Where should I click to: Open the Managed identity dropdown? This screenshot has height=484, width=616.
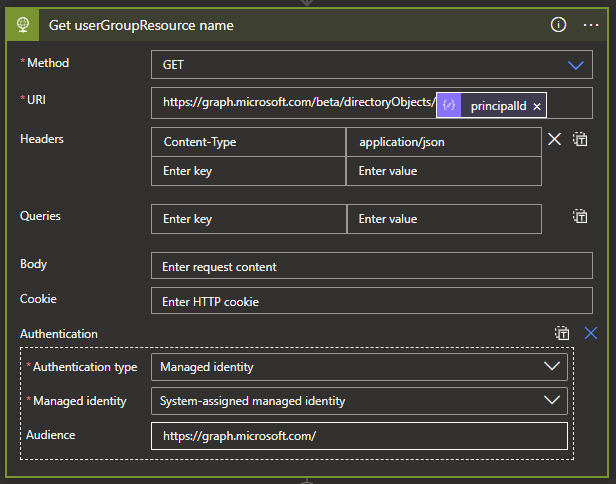[x=551, y=401]
